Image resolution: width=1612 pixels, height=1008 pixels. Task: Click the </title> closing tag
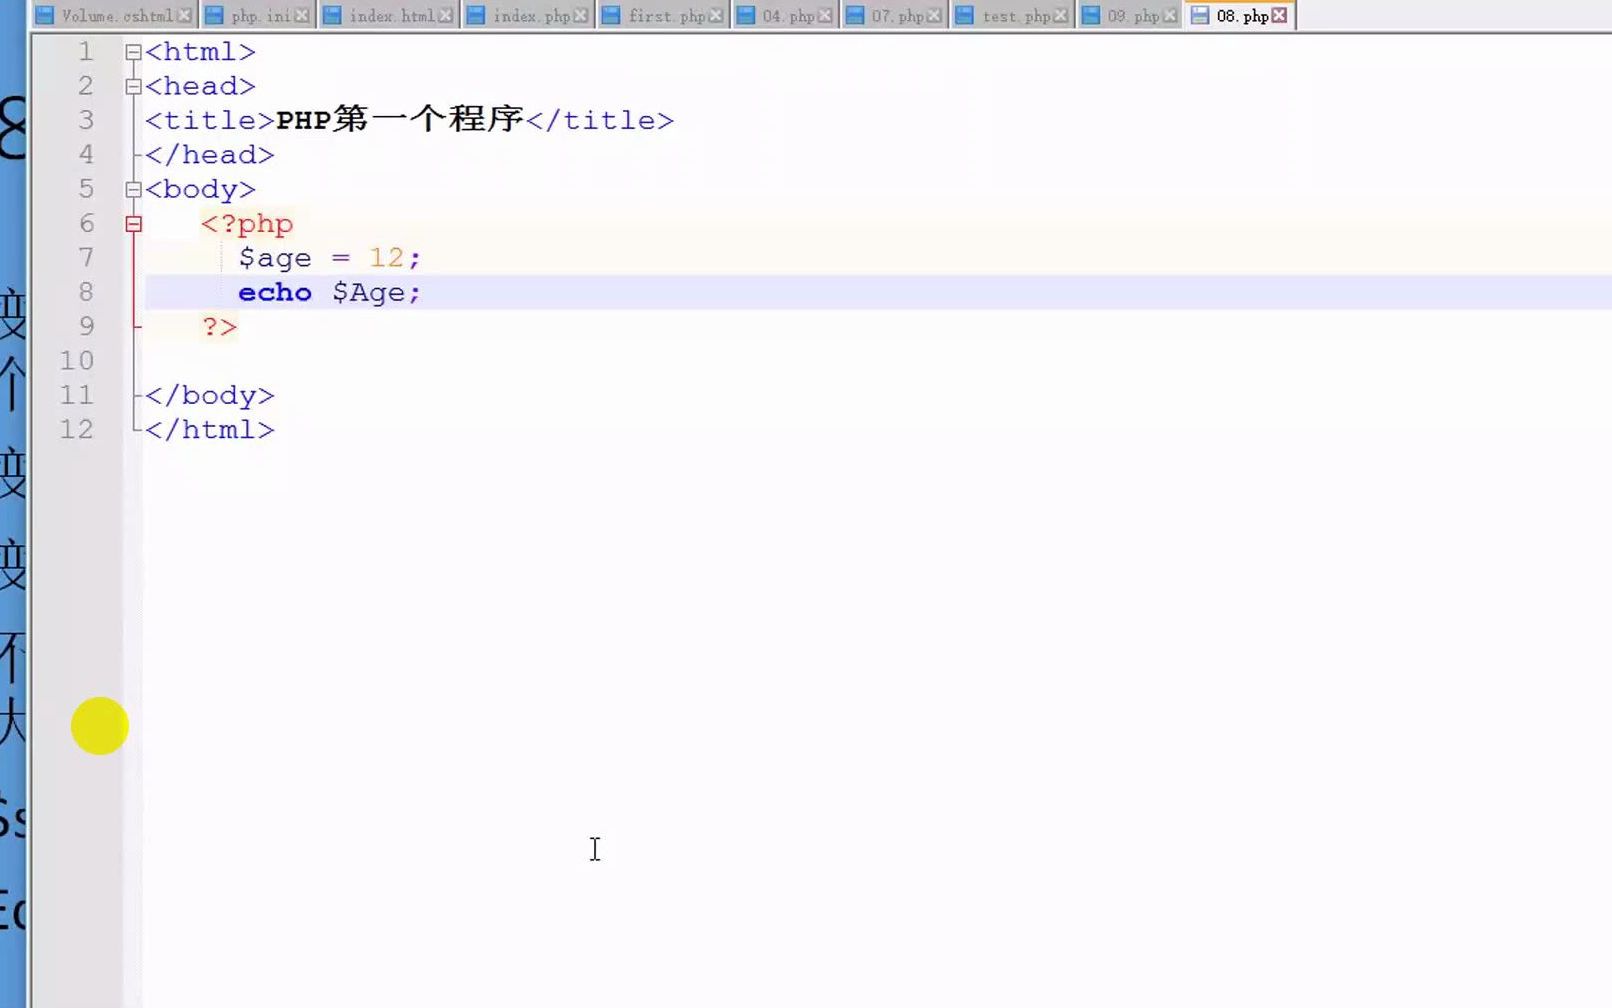point(599,120)
